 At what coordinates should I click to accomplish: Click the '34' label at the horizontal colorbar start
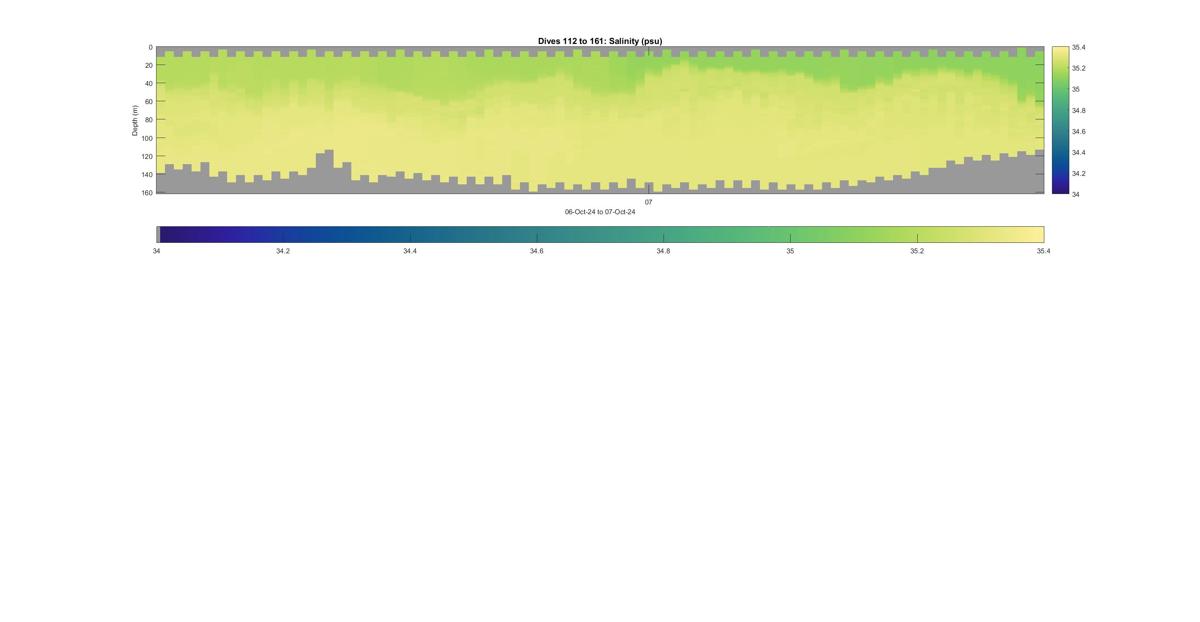tap(156, 251)
